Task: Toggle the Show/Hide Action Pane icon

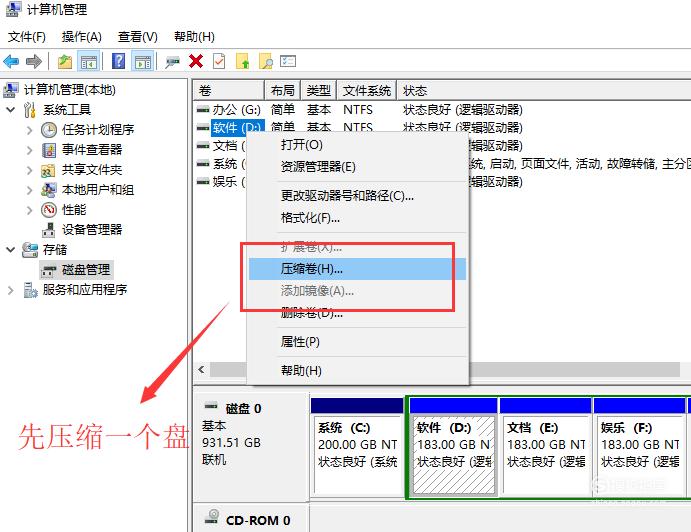Action: [x=143, y=61]
